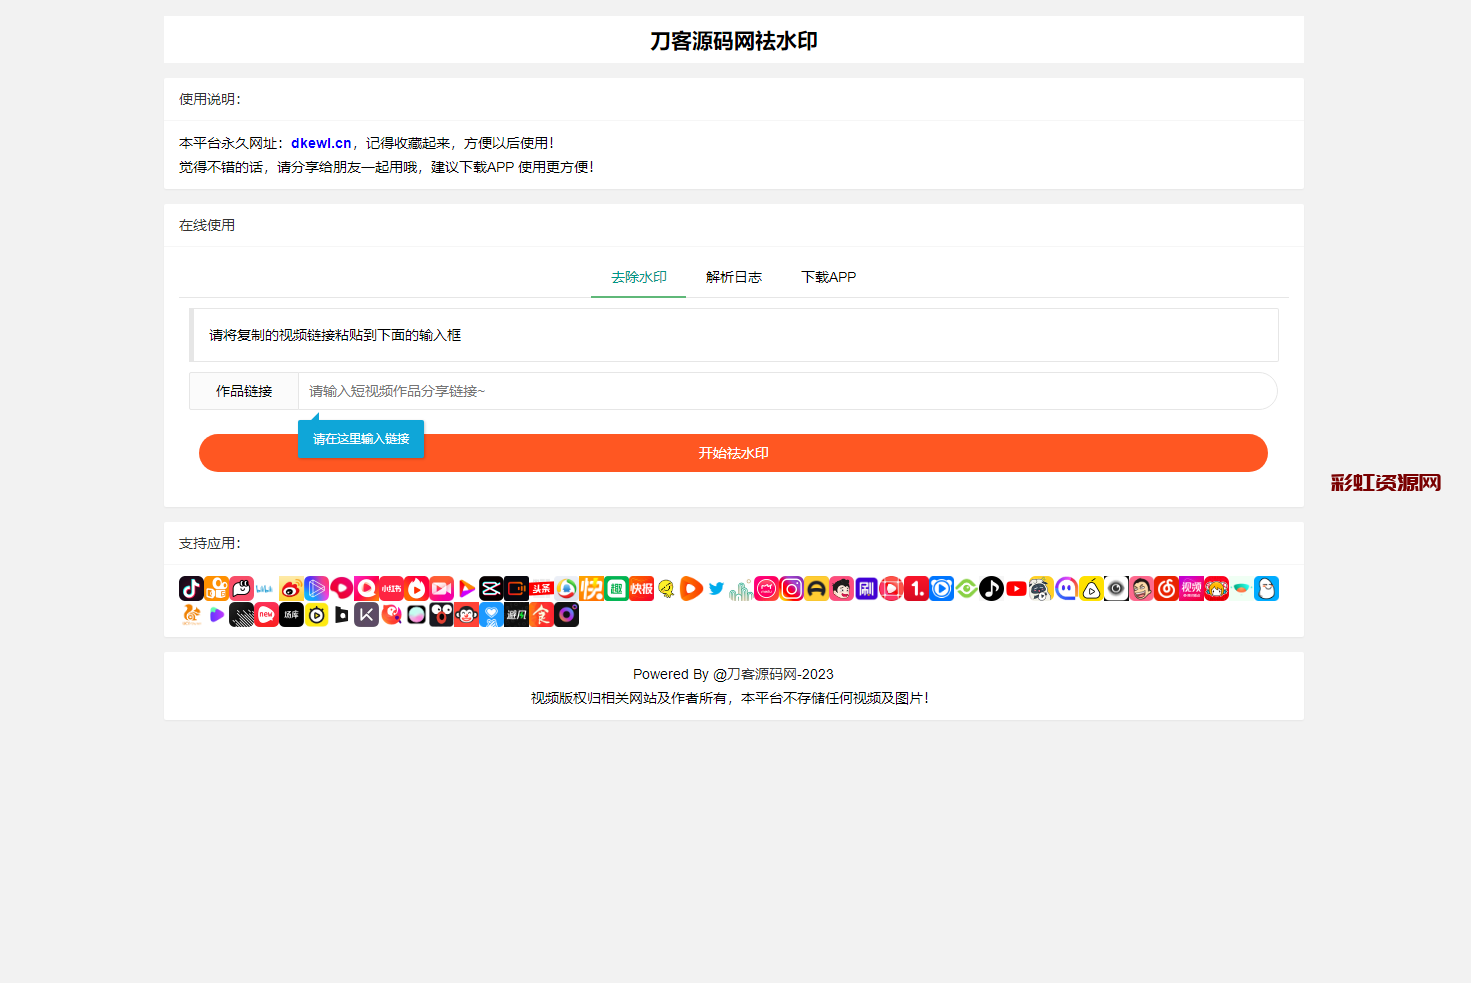Switch to the 解析日志 tab
1471x983 pixels.
pyautogui.click(x=733, y=277)
